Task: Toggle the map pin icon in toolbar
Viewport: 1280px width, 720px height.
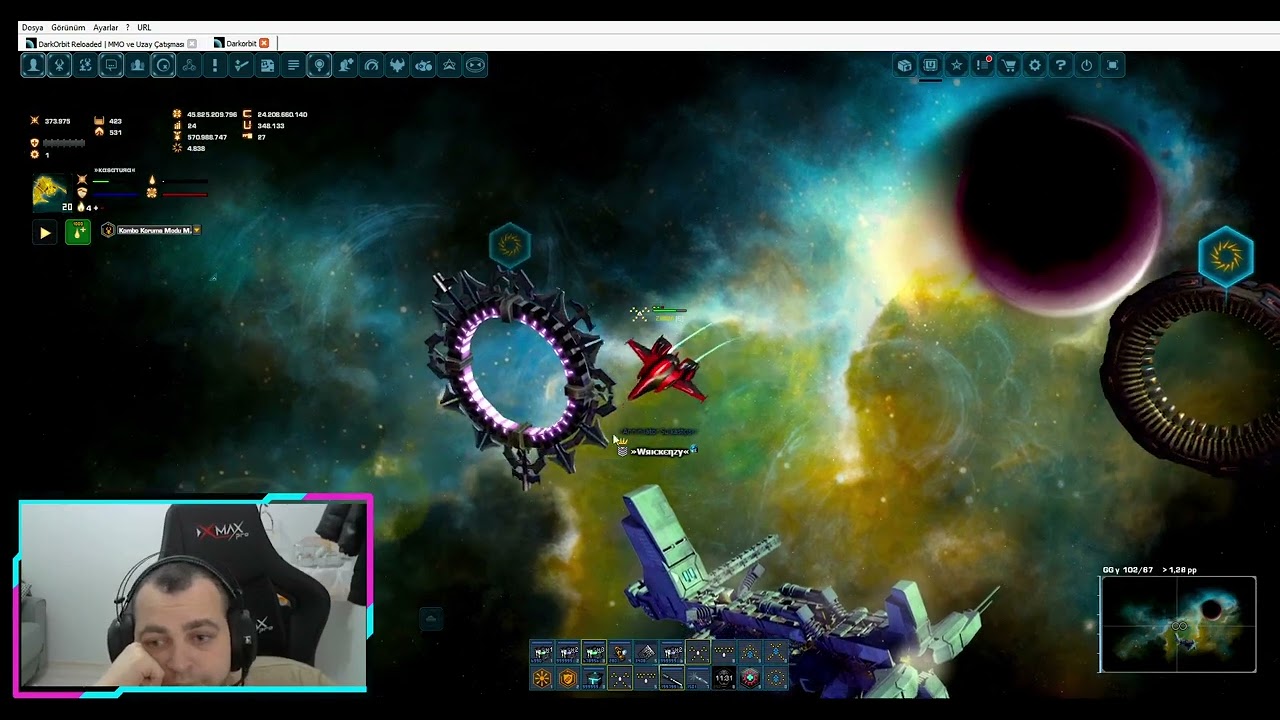Action: (x=319, y=65)
